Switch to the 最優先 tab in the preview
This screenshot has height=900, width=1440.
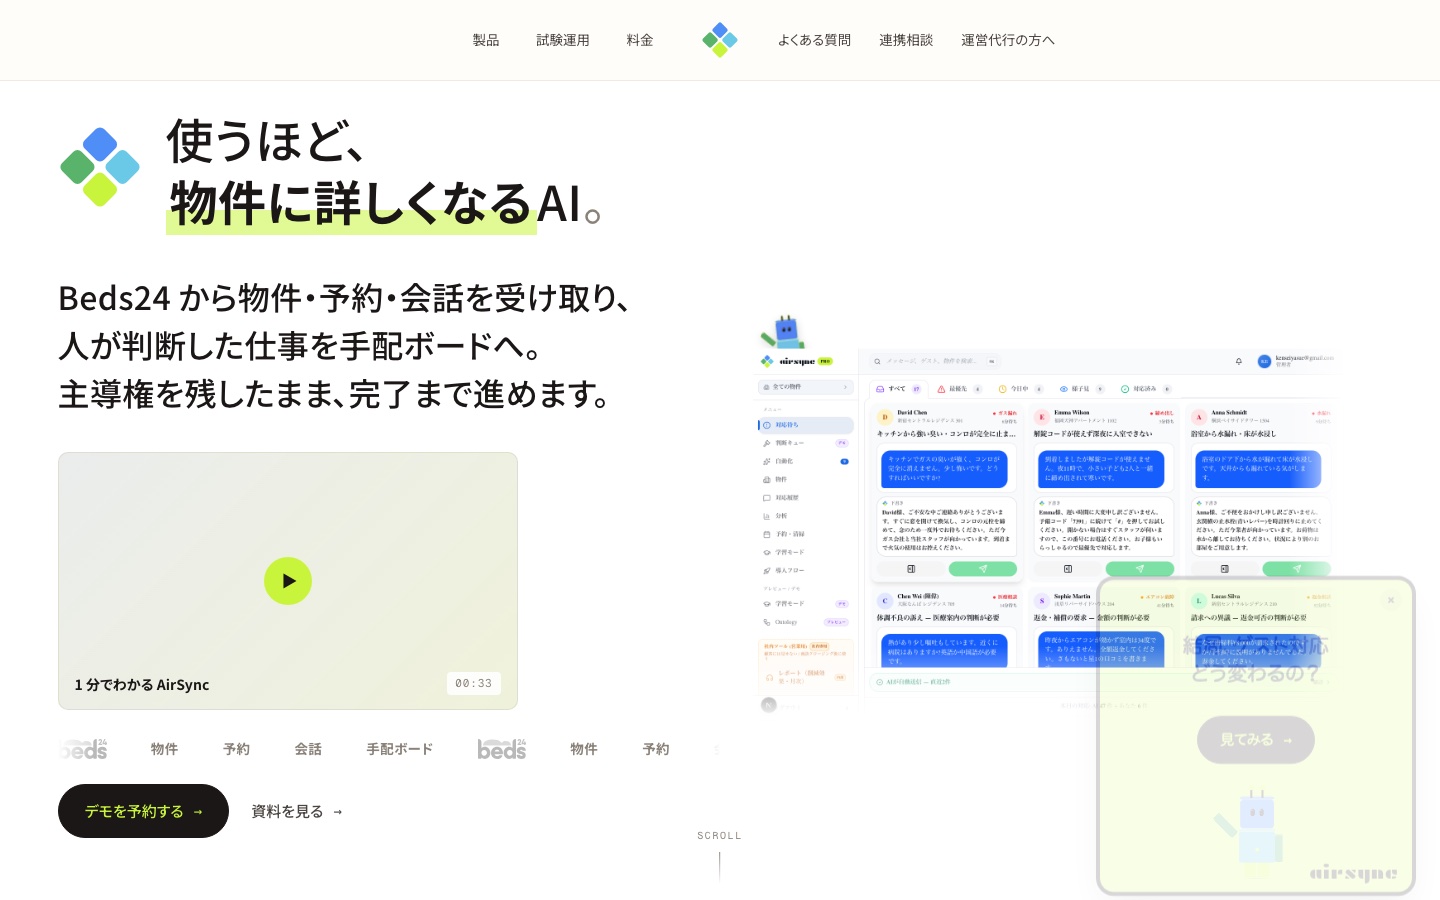tap(959, 389)
